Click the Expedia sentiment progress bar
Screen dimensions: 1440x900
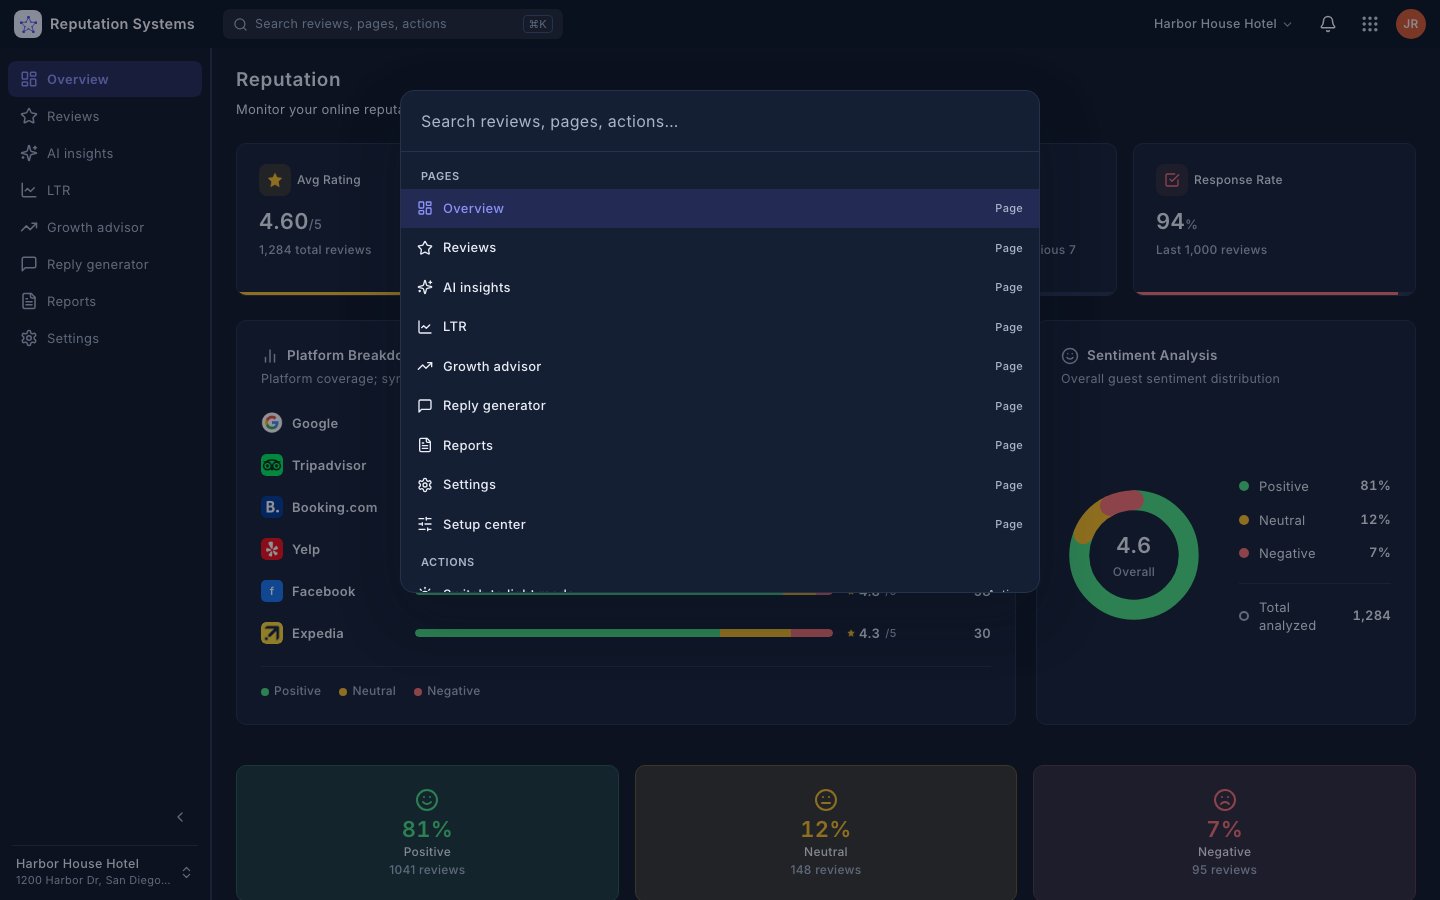(624, 633)
